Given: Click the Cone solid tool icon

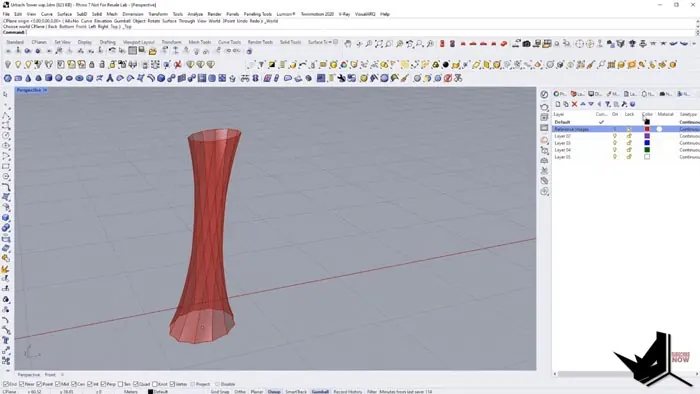Looking at the screenshot, I should tap(28, 78).
